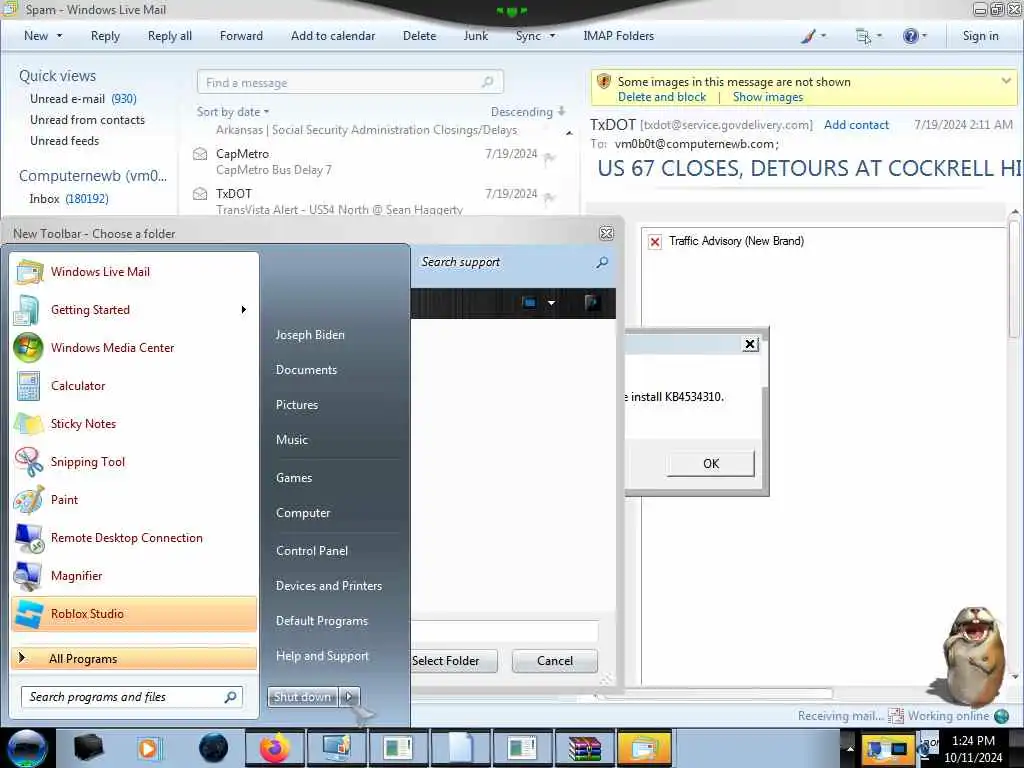The image size is (1024, 768).
Task: Open Music folder from Start menu
Action: [x=291, y=440]
